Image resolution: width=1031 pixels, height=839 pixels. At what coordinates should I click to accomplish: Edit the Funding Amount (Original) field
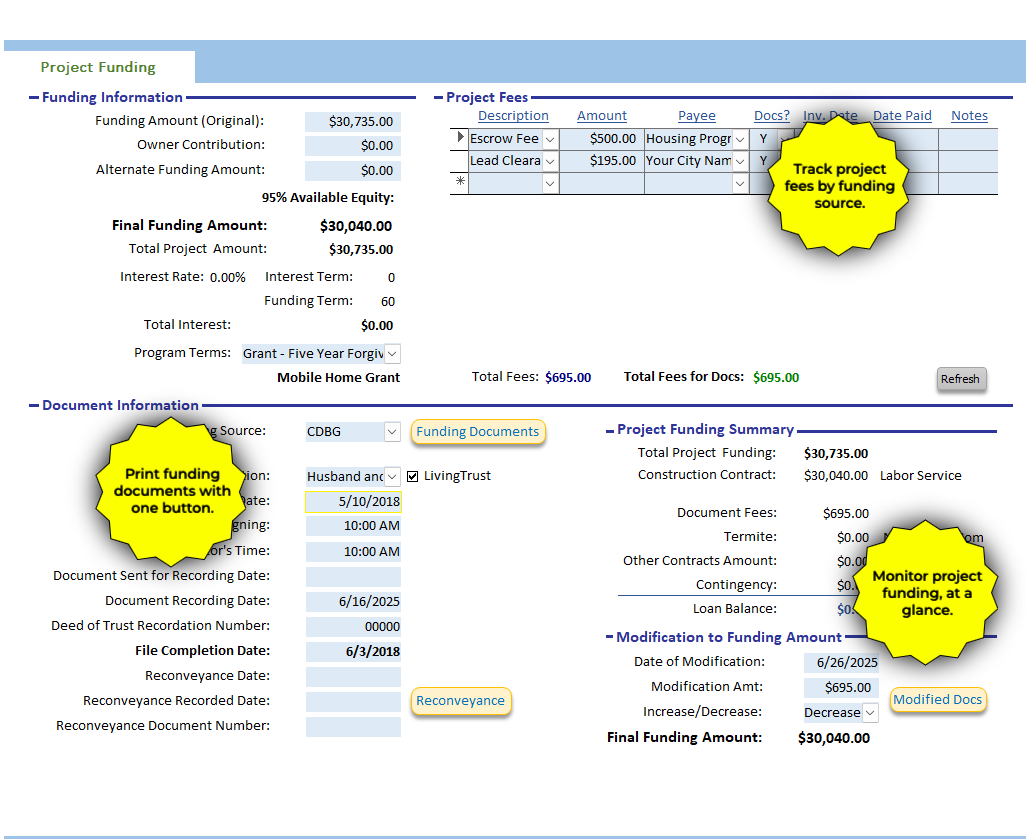(352, 122)
